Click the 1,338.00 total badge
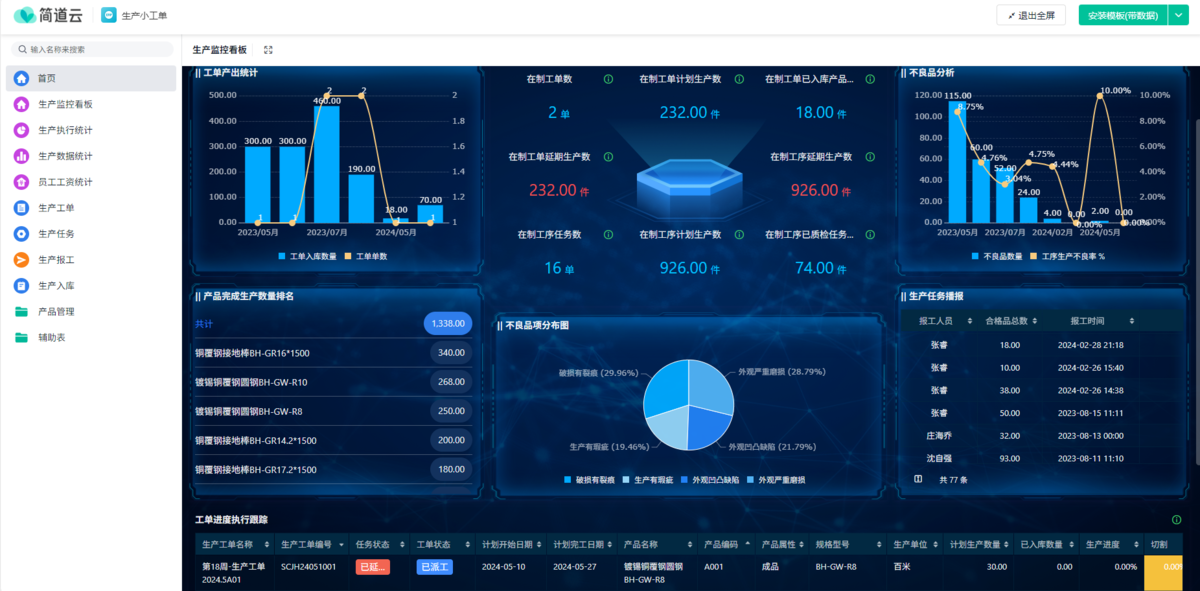 [x=448, y=323]
